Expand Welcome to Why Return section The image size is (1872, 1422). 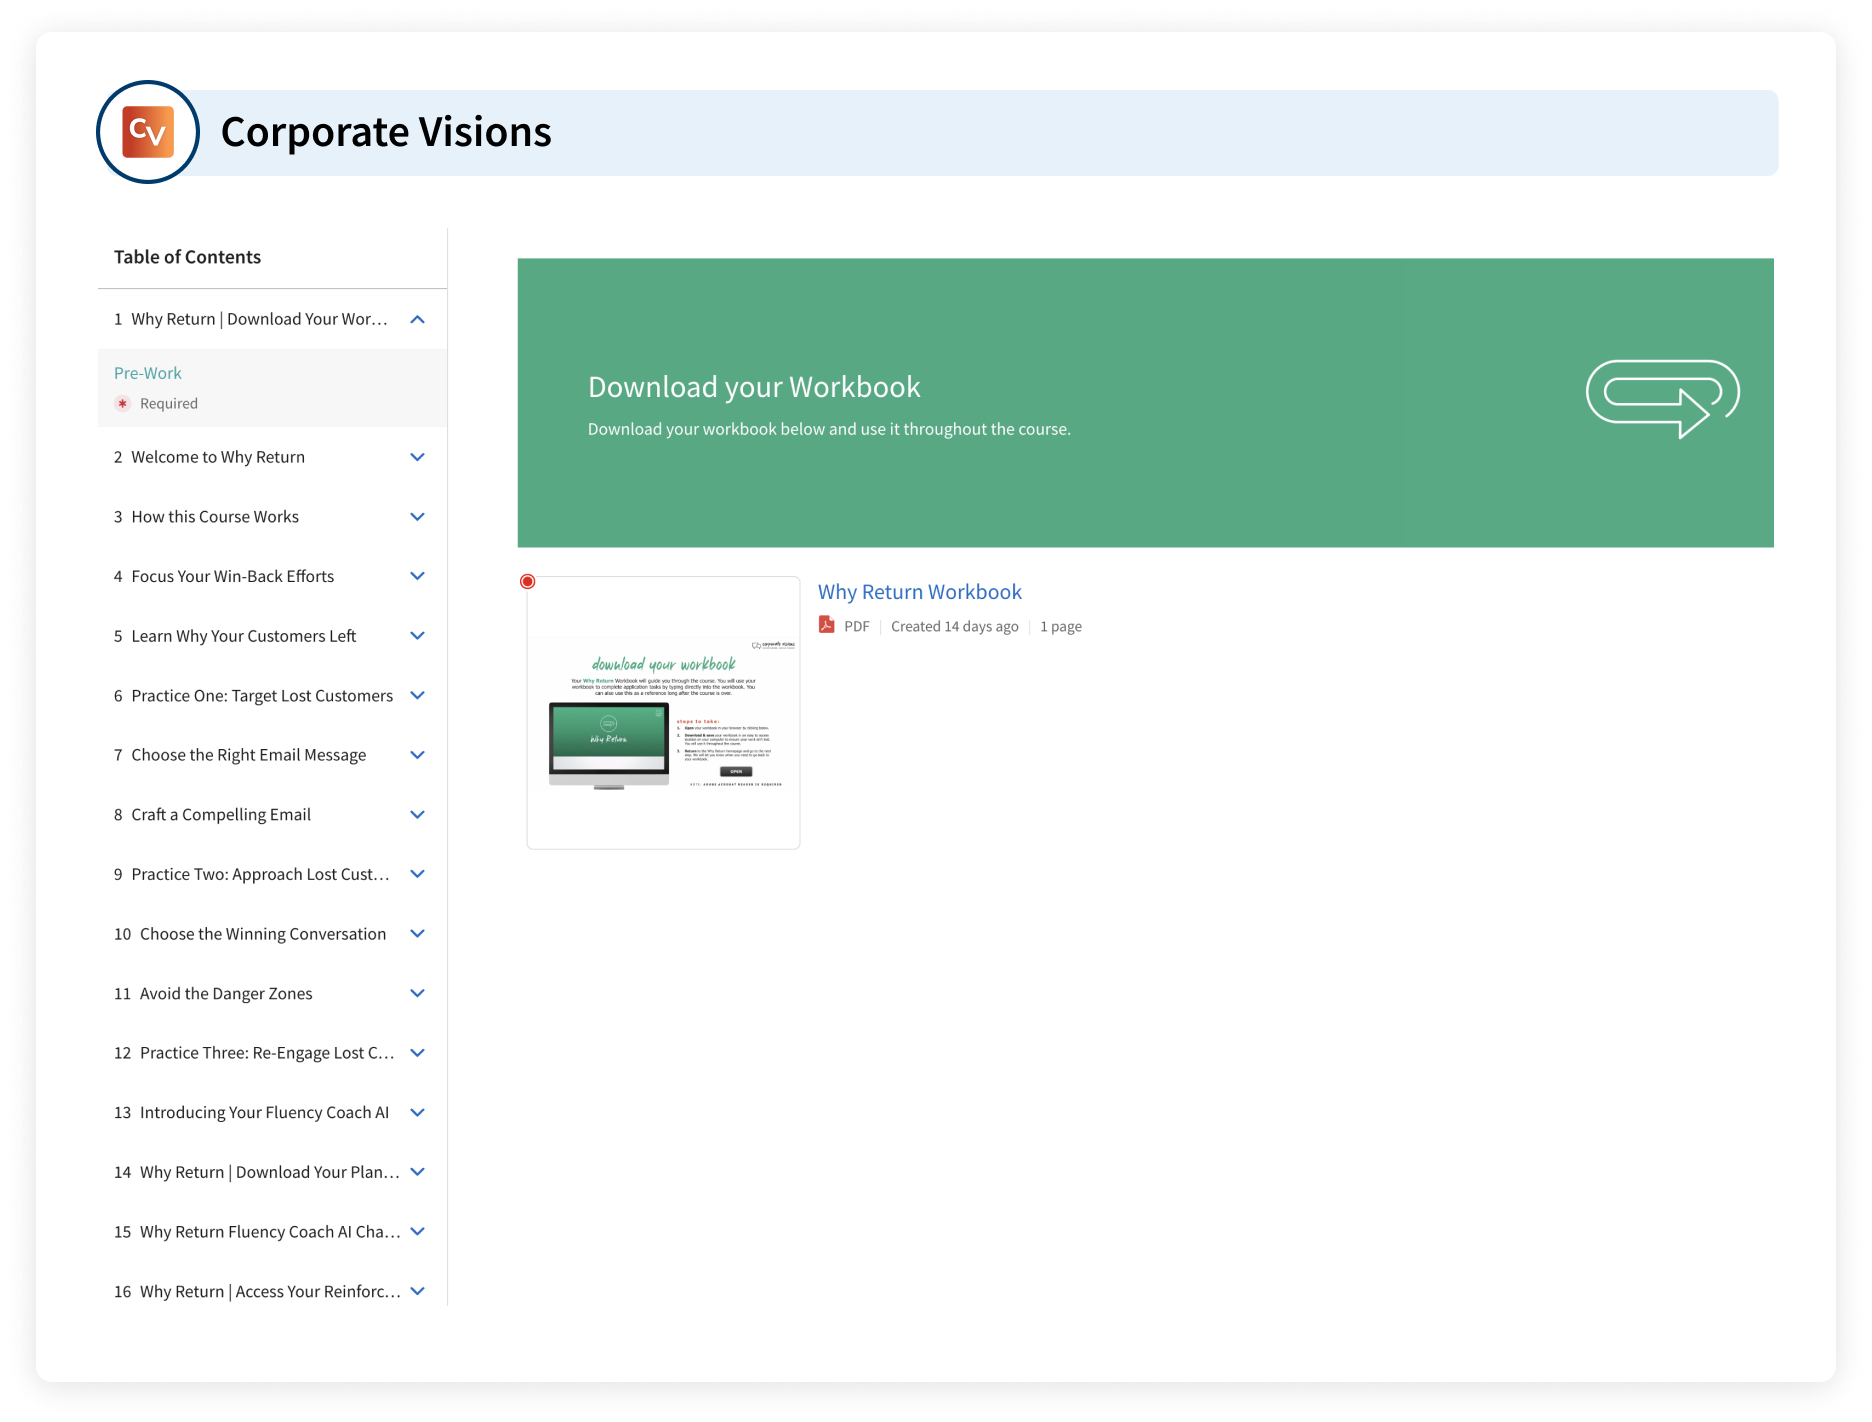coord(418,457)
